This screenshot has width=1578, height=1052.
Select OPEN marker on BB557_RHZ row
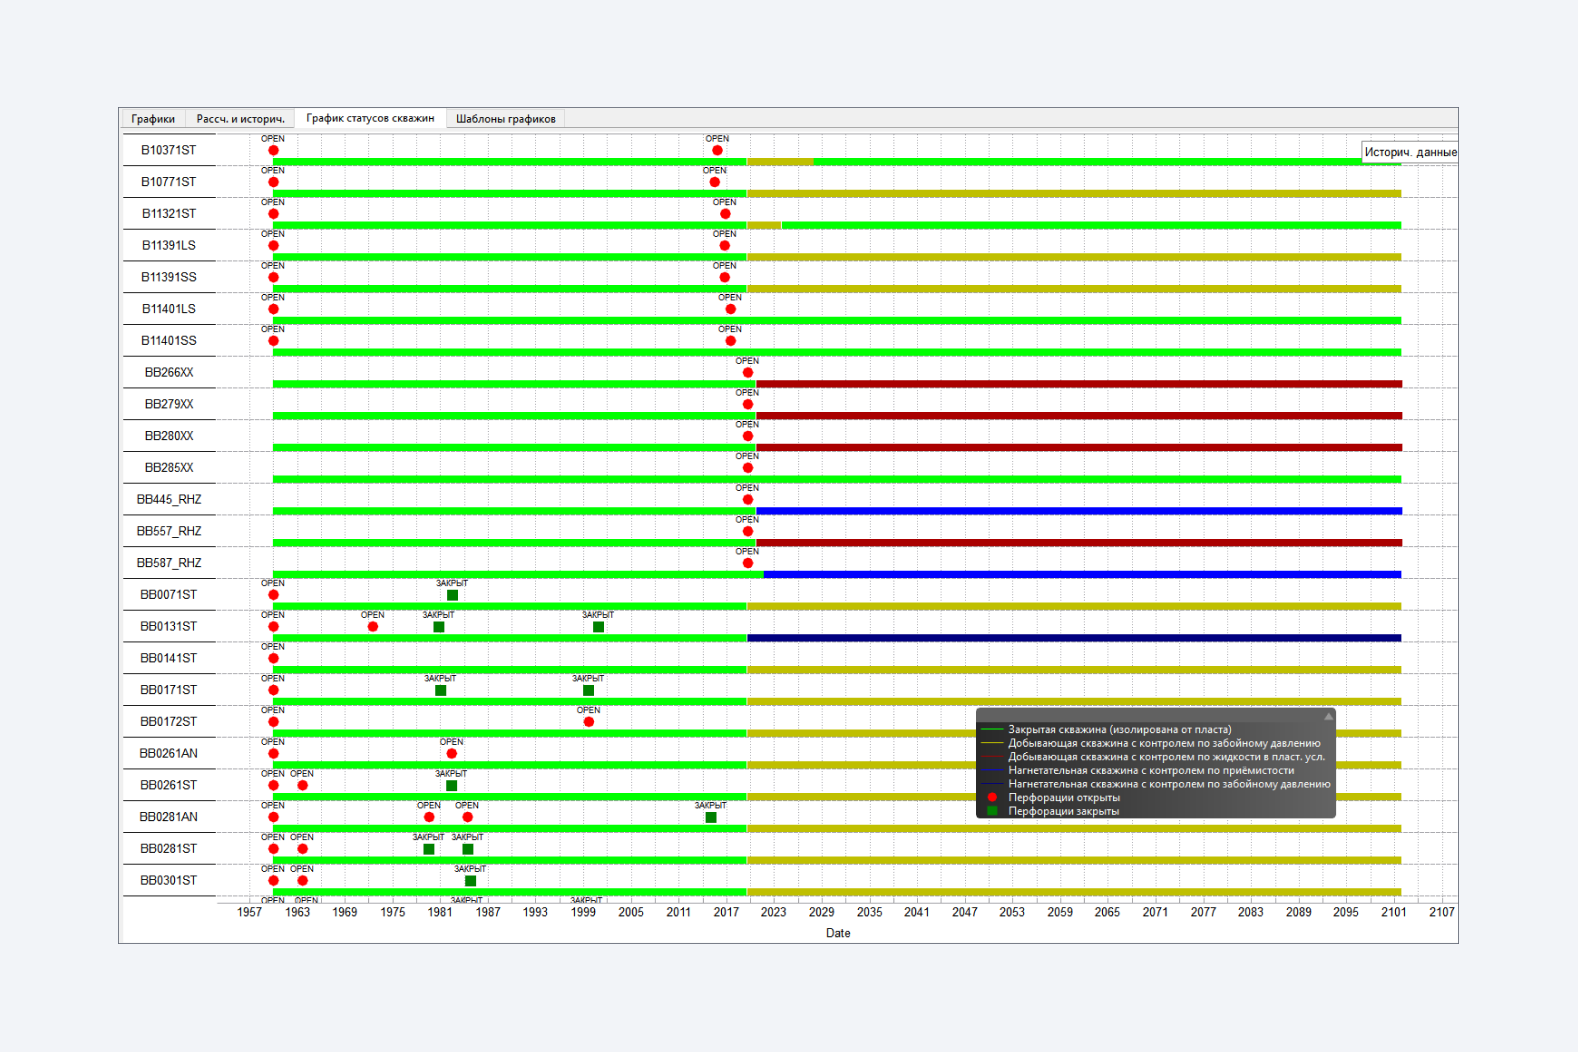pos(747,531)
